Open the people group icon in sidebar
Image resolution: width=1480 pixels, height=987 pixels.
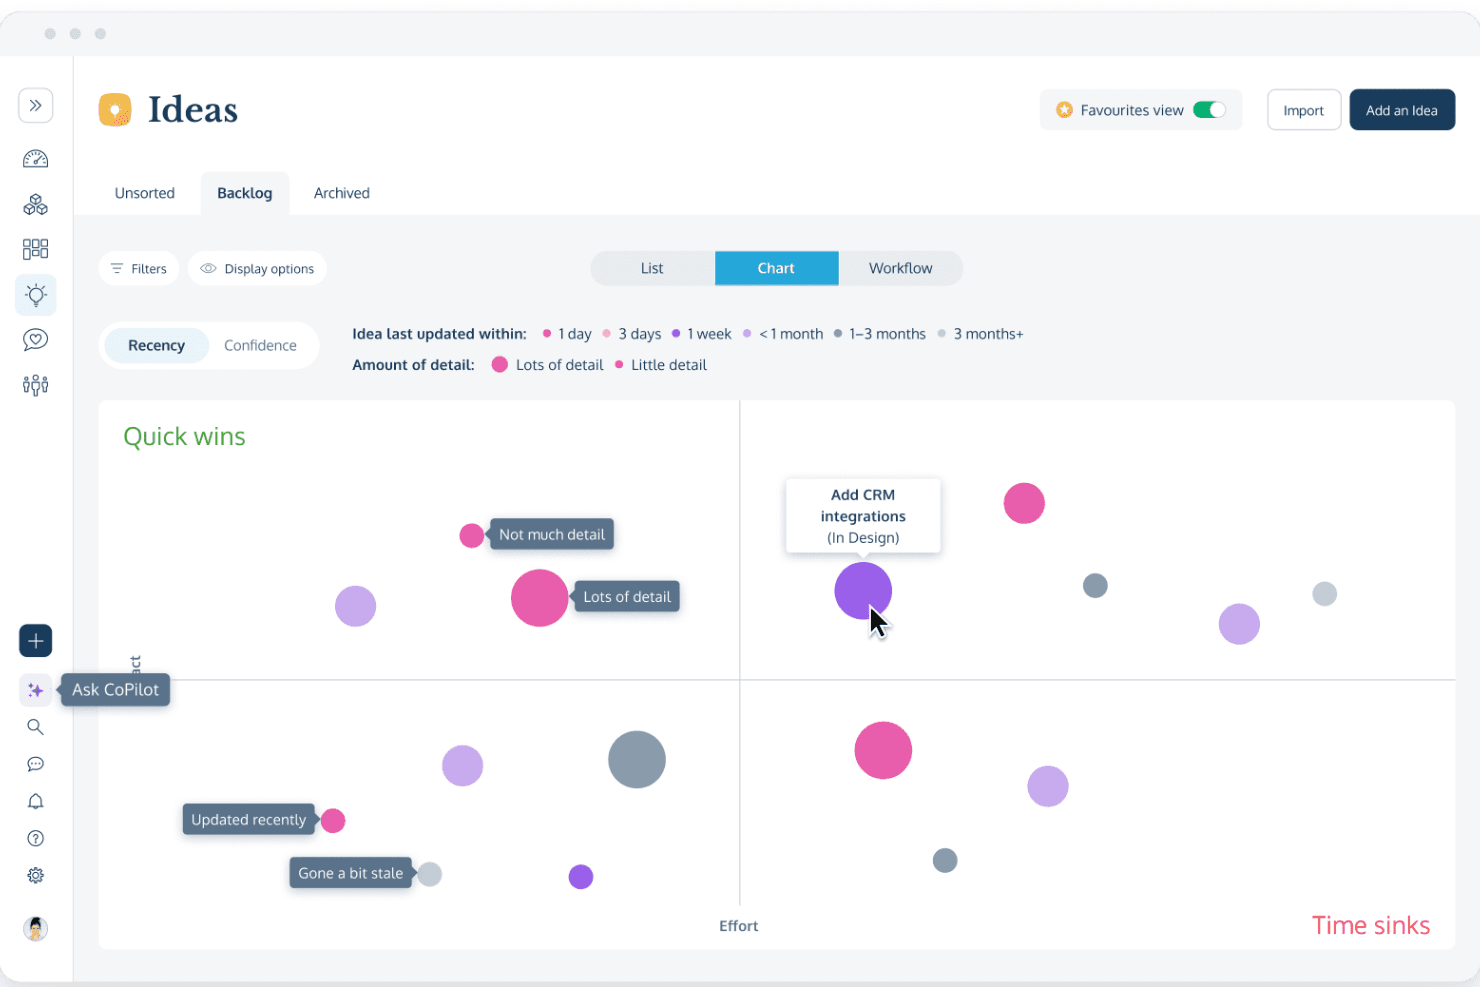(x=35, y=385)
